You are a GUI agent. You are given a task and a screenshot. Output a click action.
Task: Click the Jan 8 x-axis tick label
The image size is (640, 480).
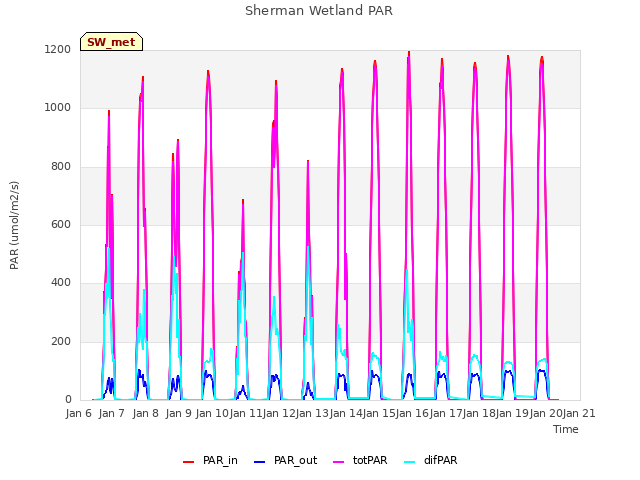(x=145, y=413)
